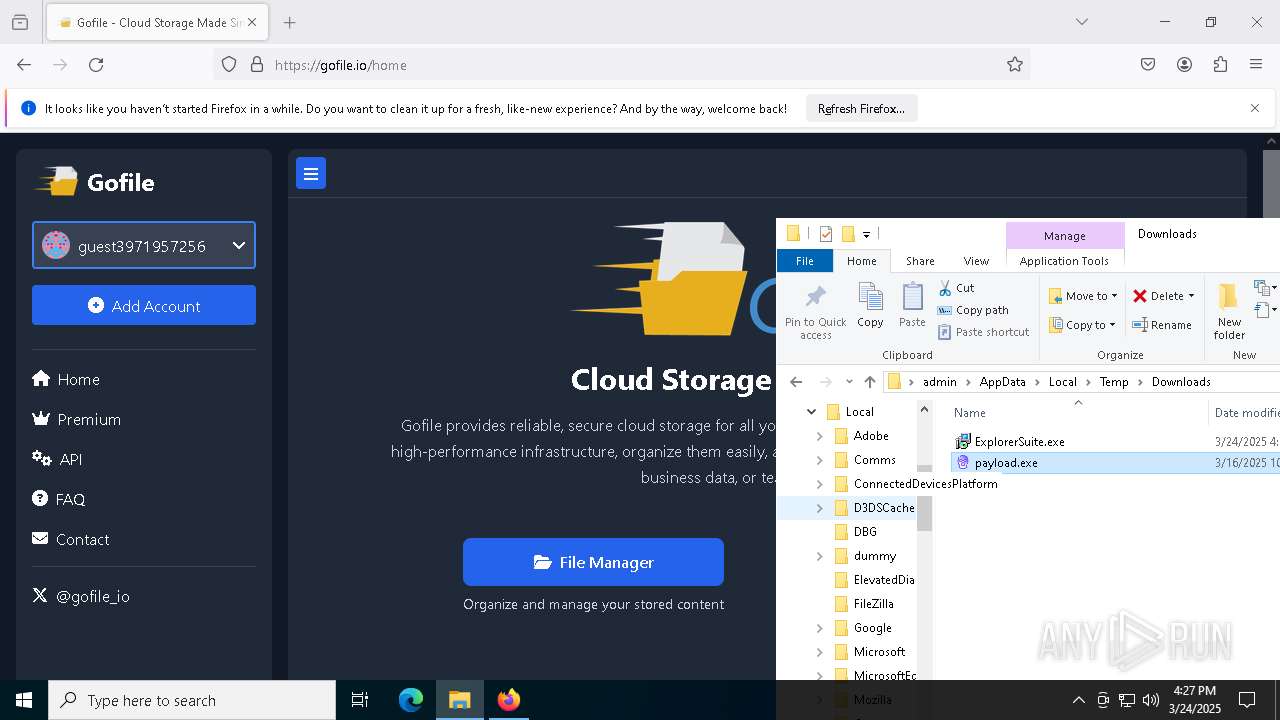Click AppData in the breadcrumb path
The width and height of the screenshot is (1280, 720).
point(1002,382)
